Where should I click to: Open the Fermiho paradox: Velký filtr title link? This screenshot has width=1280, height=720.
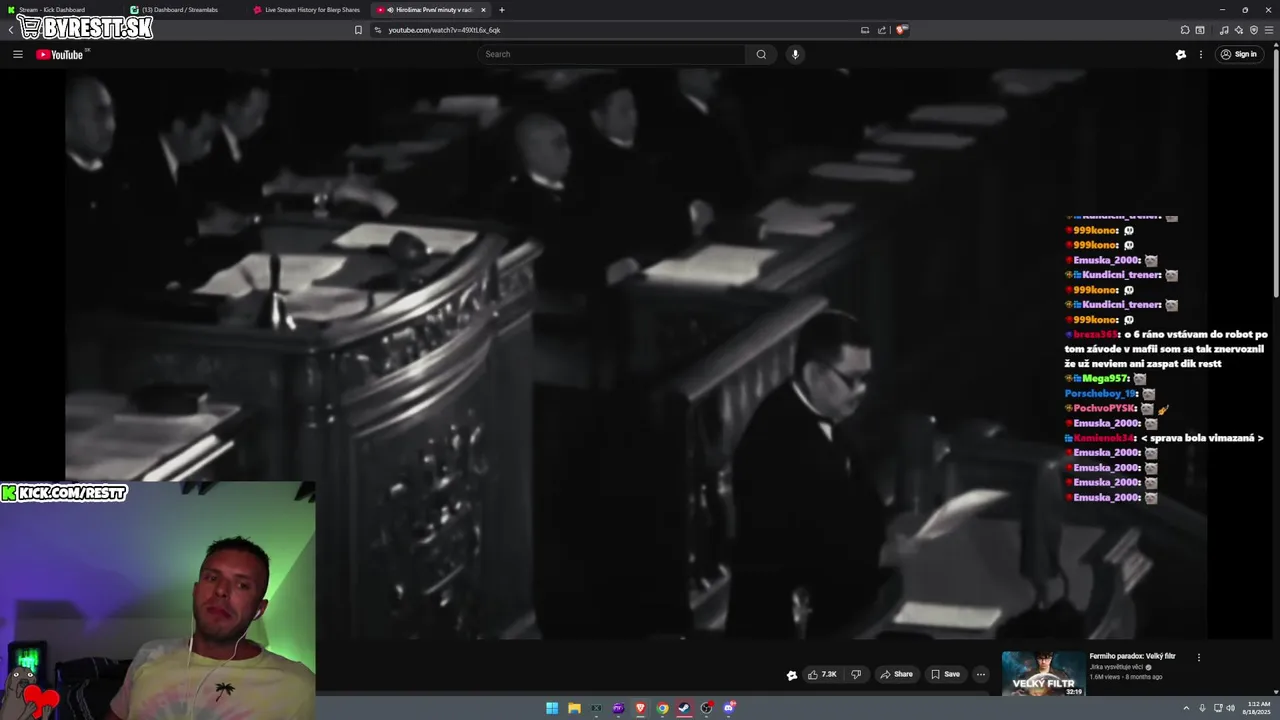[1132, 656]
